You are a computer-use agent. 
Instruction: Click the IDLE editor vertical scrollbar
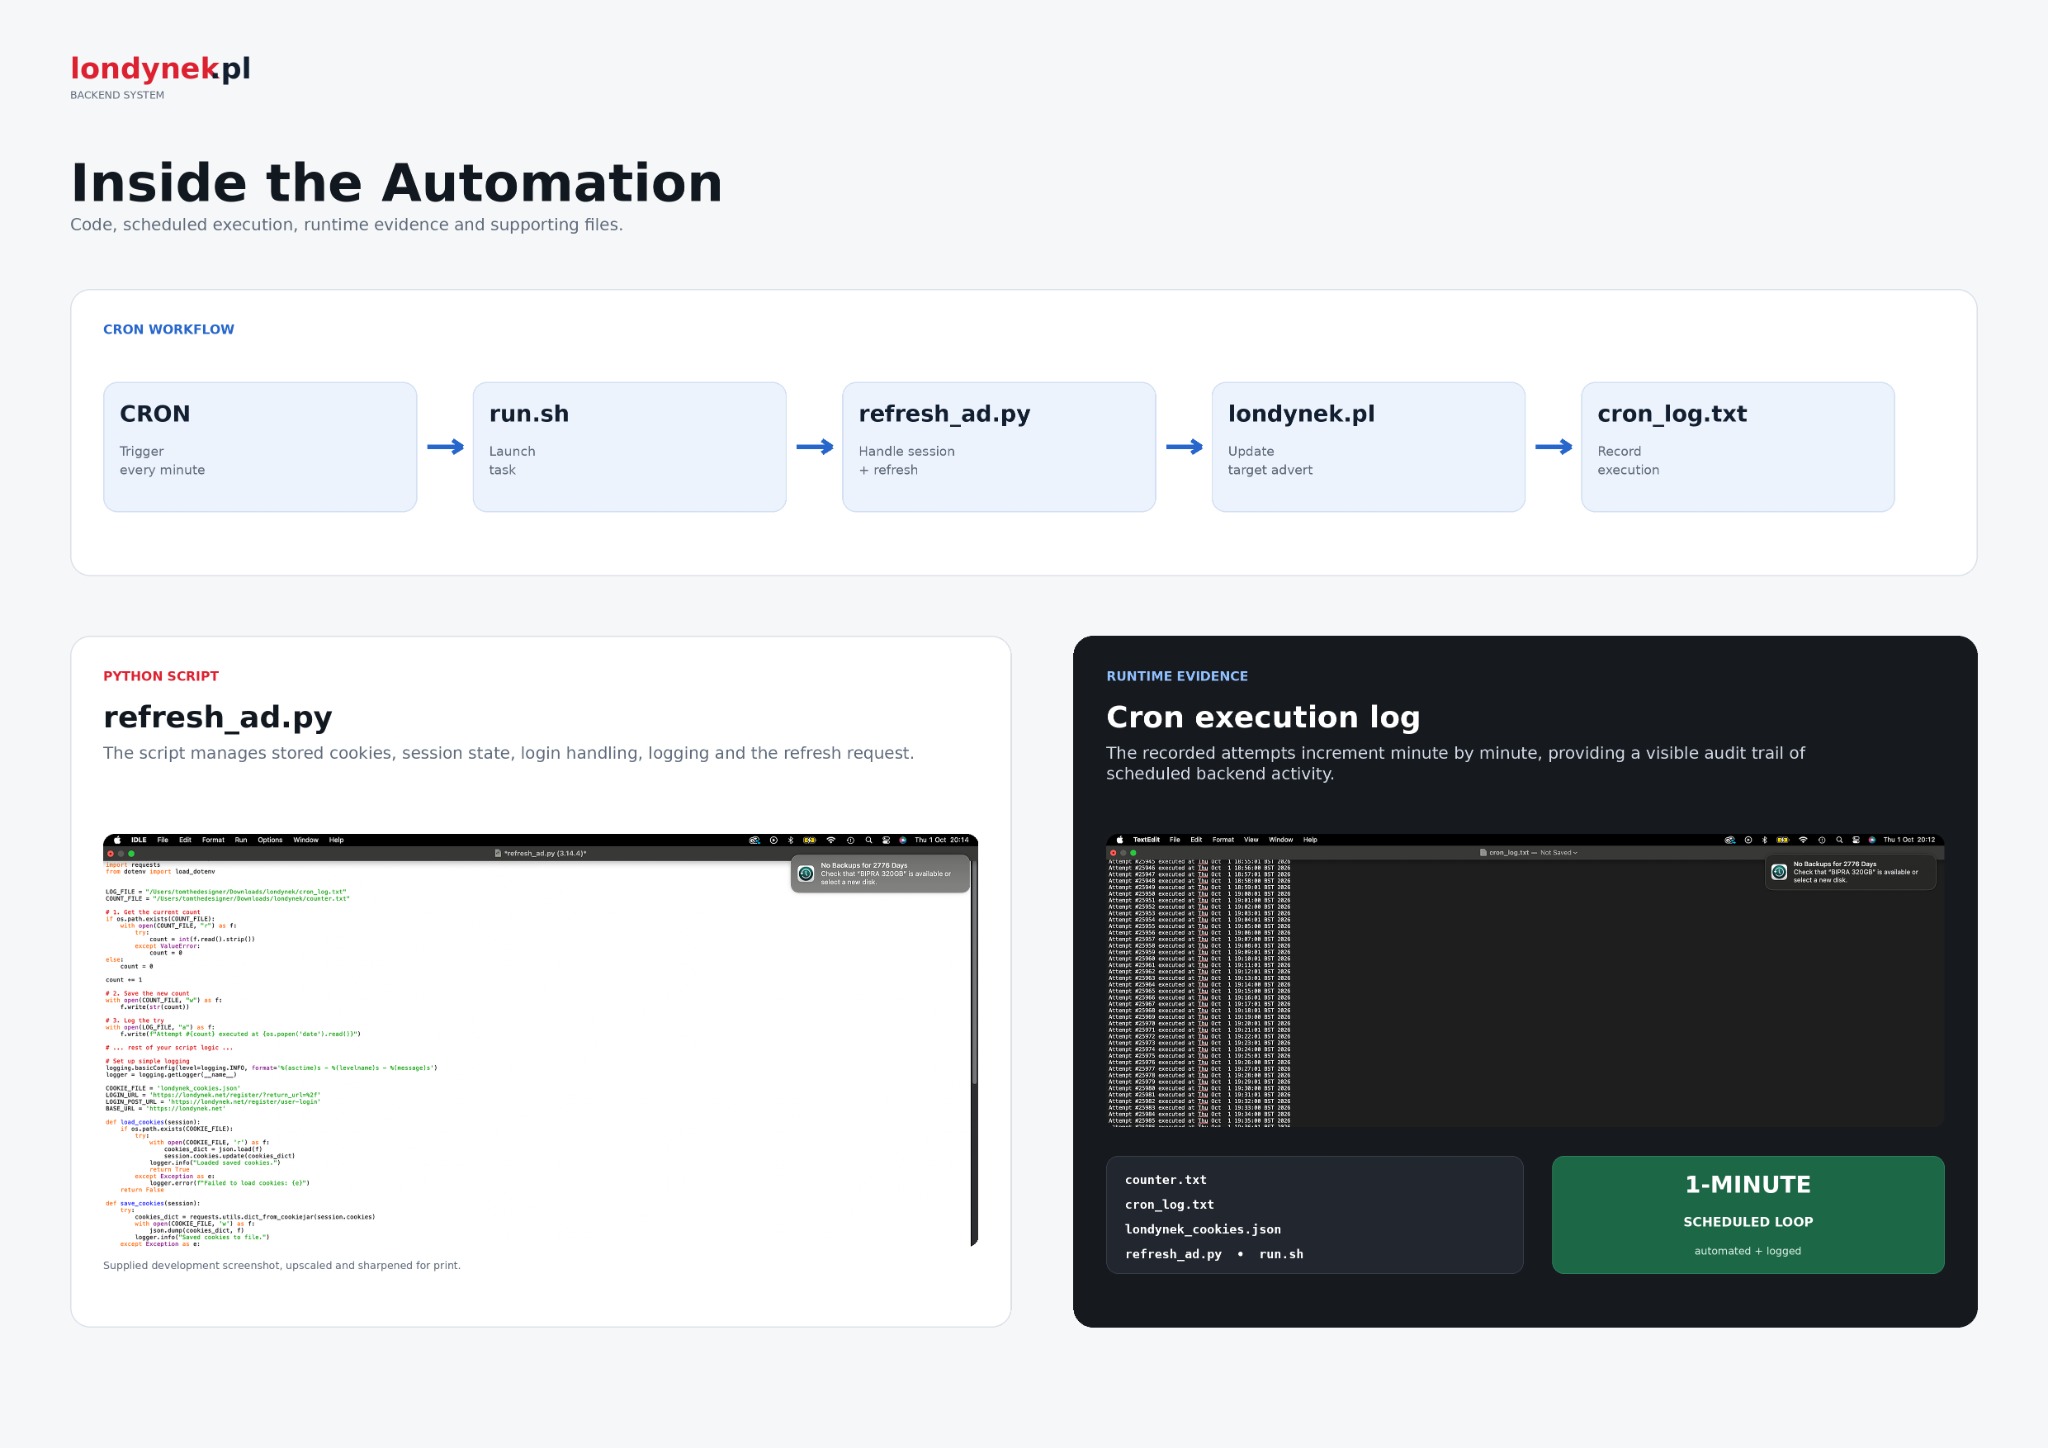tap(974, 970)
